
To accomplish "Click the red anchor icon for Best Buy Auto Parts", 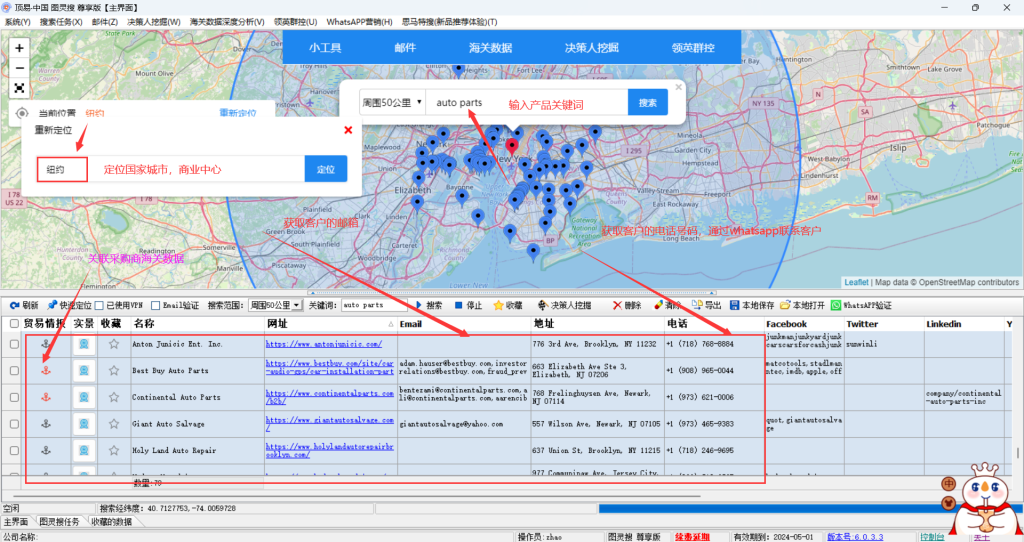I will pos(44,370).
